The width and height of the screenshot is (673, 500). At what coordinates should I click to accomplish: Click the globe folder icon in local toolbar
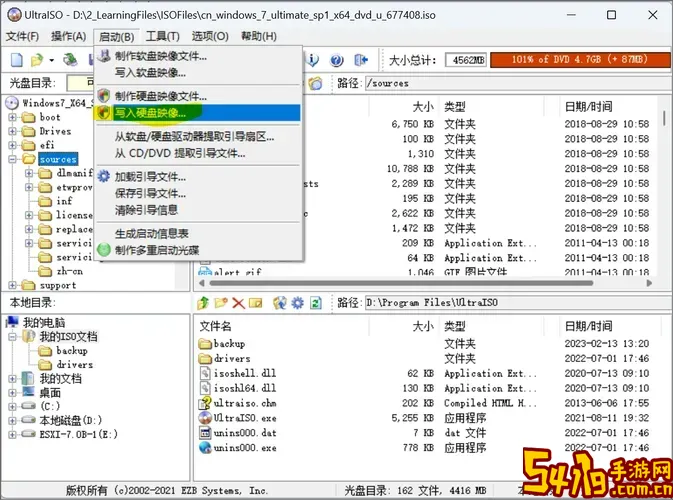point(279,303)
